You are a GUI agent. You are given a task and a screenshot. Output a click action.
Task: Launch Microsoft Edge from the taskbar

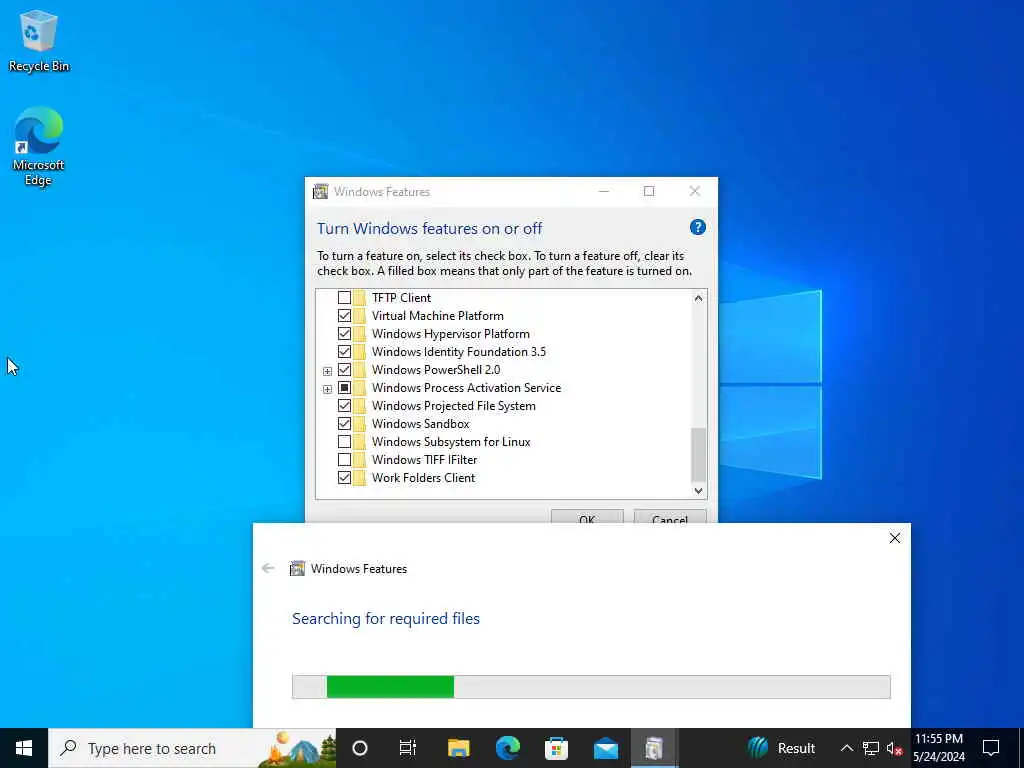507,748
